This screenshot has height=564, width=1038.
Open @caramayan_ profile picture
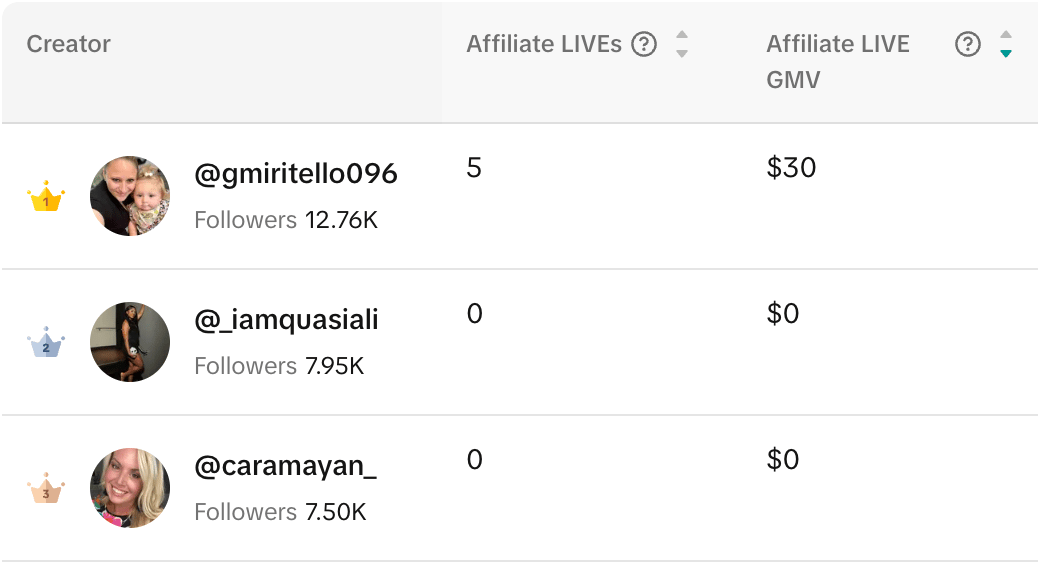(130, 489)
